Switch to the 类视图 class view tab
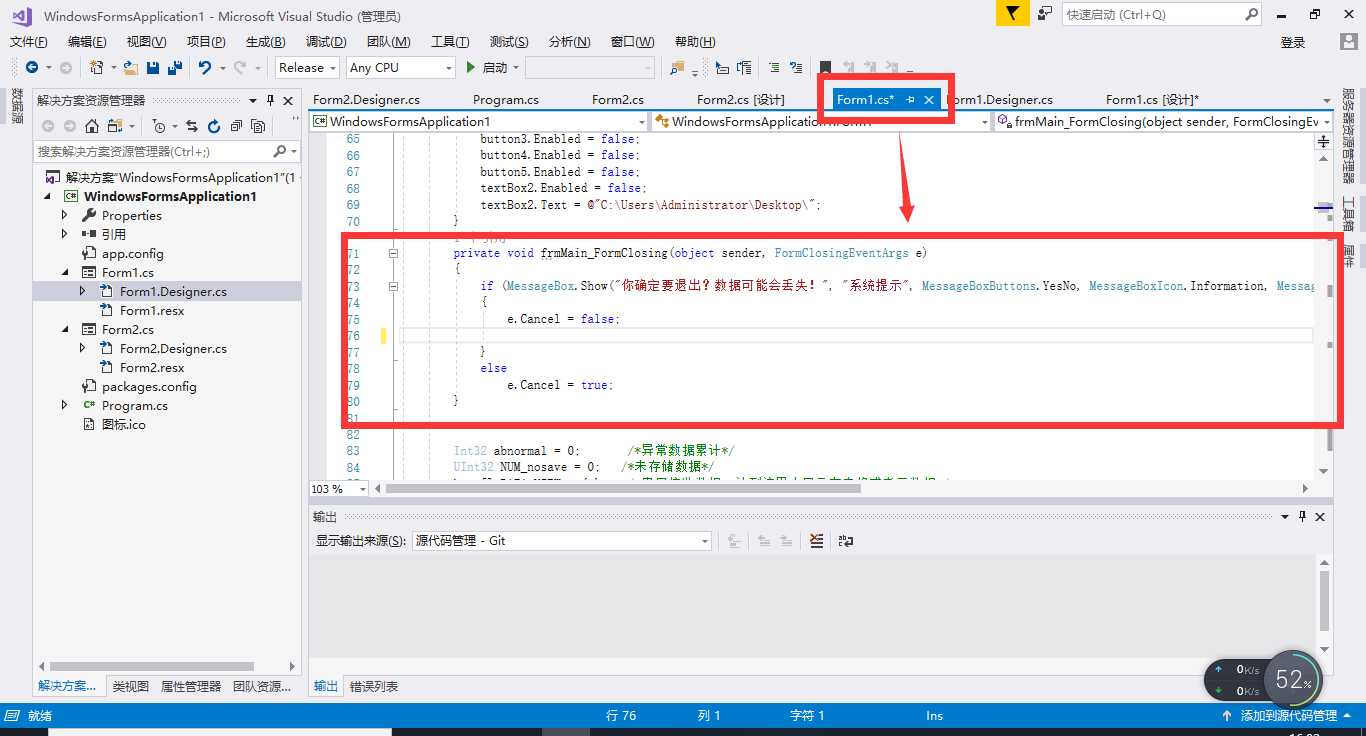The image size is (1366, 736). tap(130, 686)
